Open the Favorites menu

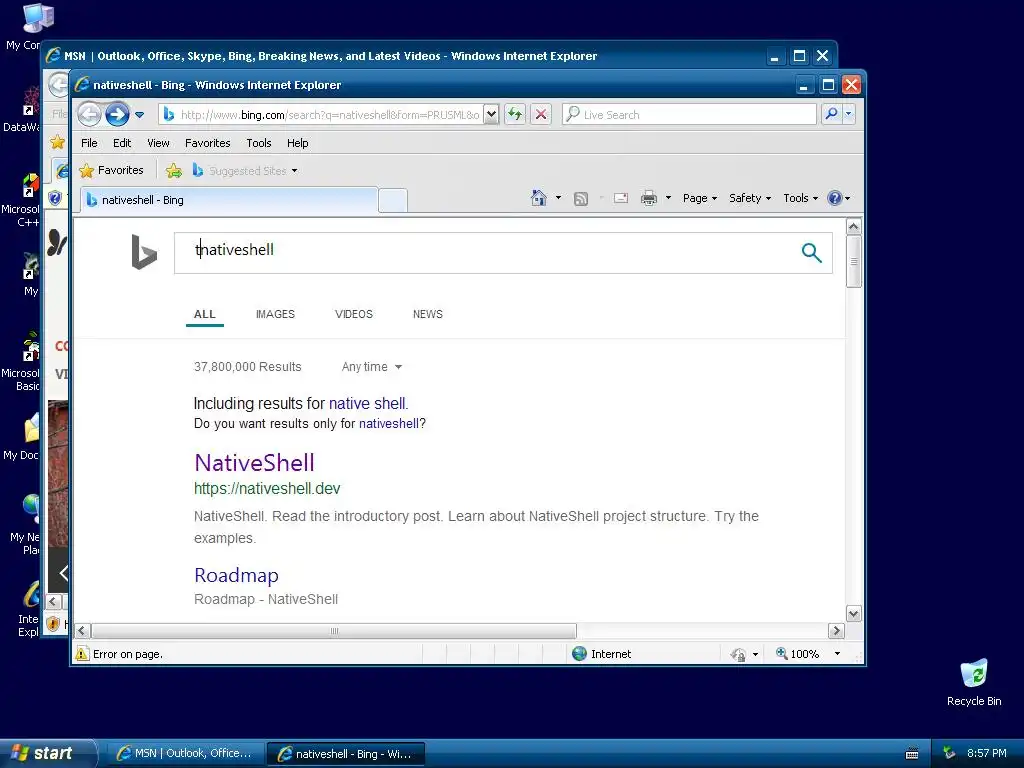[208, 143]
